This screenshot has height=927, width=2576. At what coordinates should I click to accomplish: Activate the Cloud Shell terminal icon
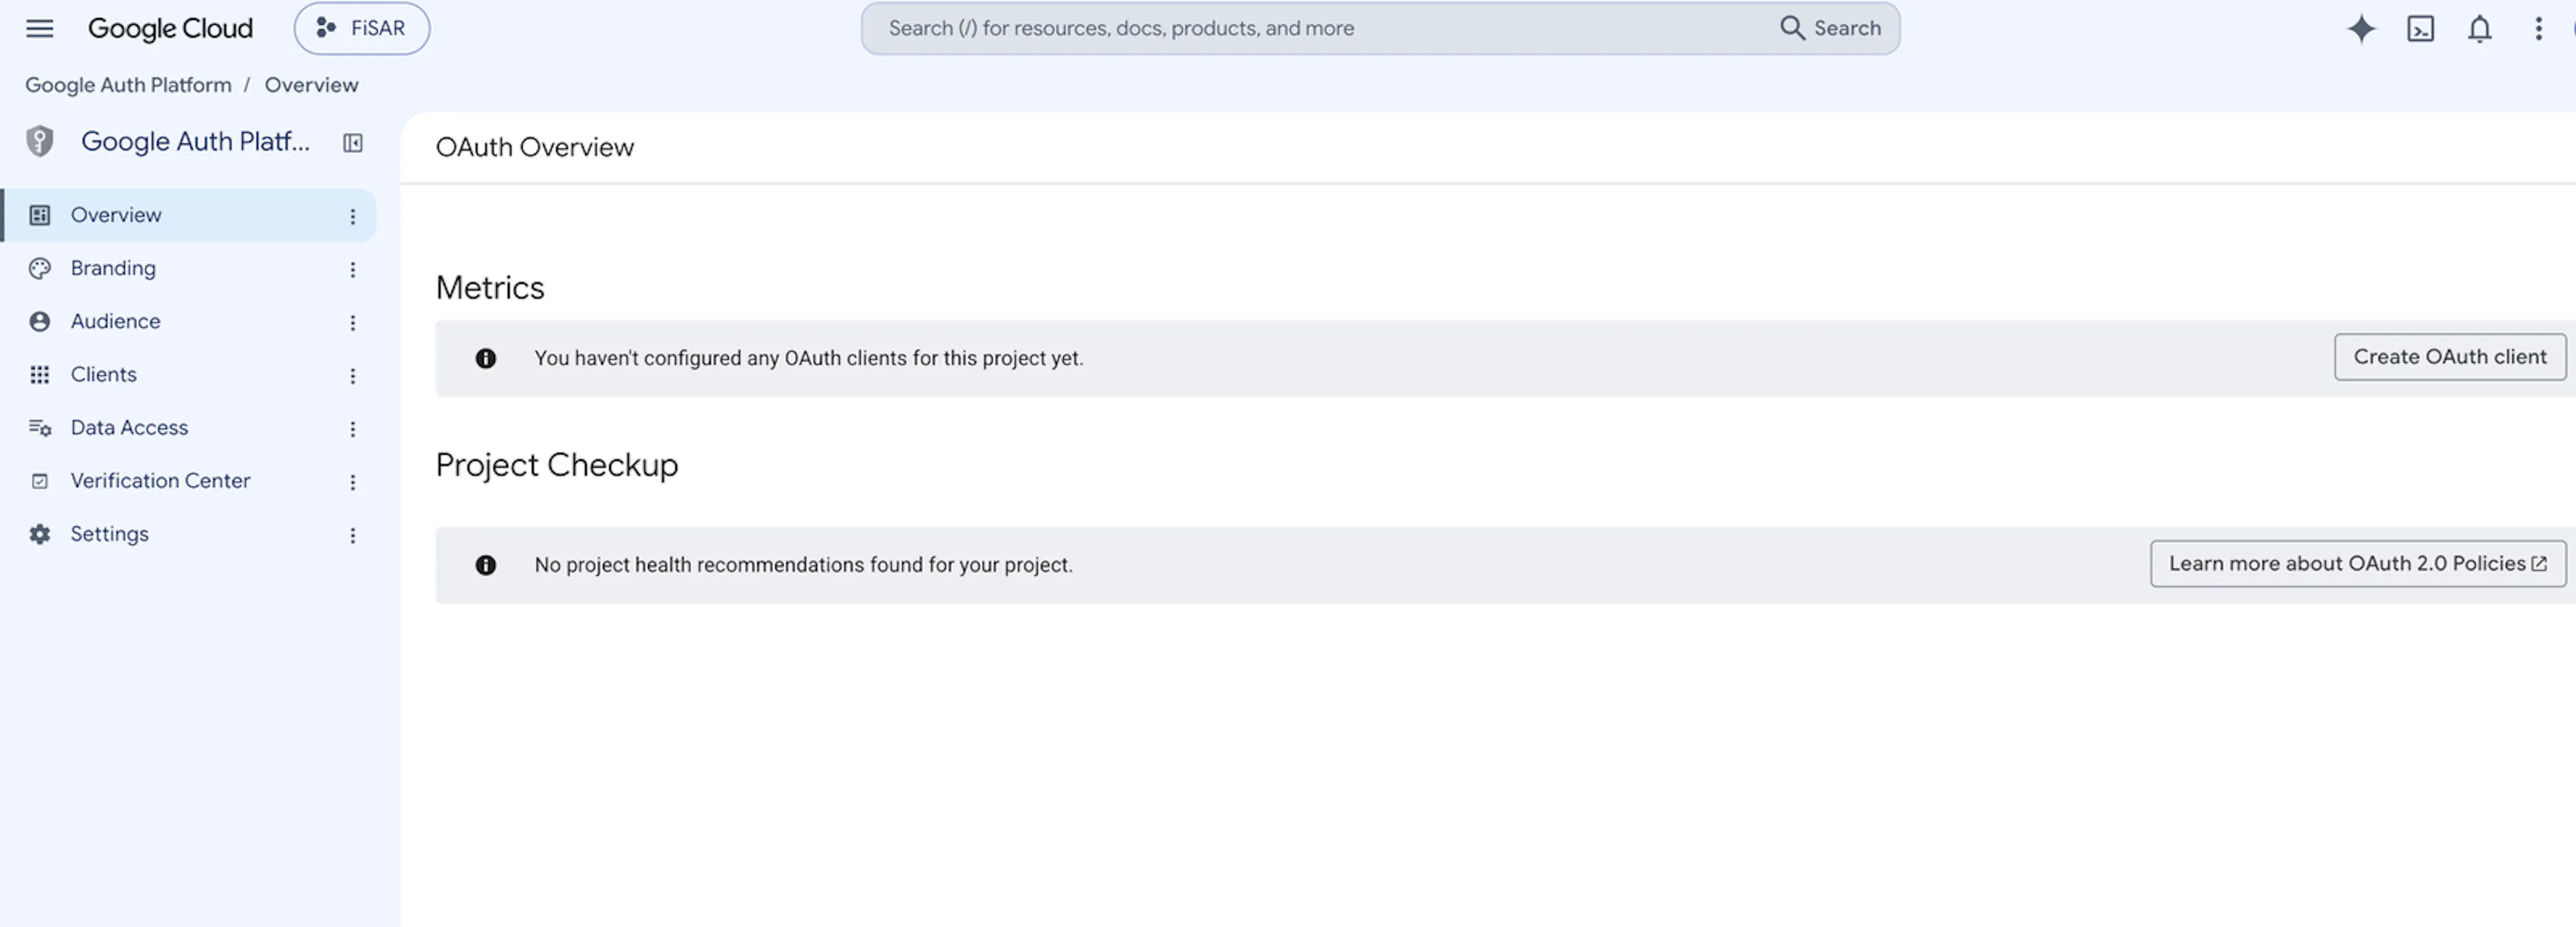pos(2420,28)
